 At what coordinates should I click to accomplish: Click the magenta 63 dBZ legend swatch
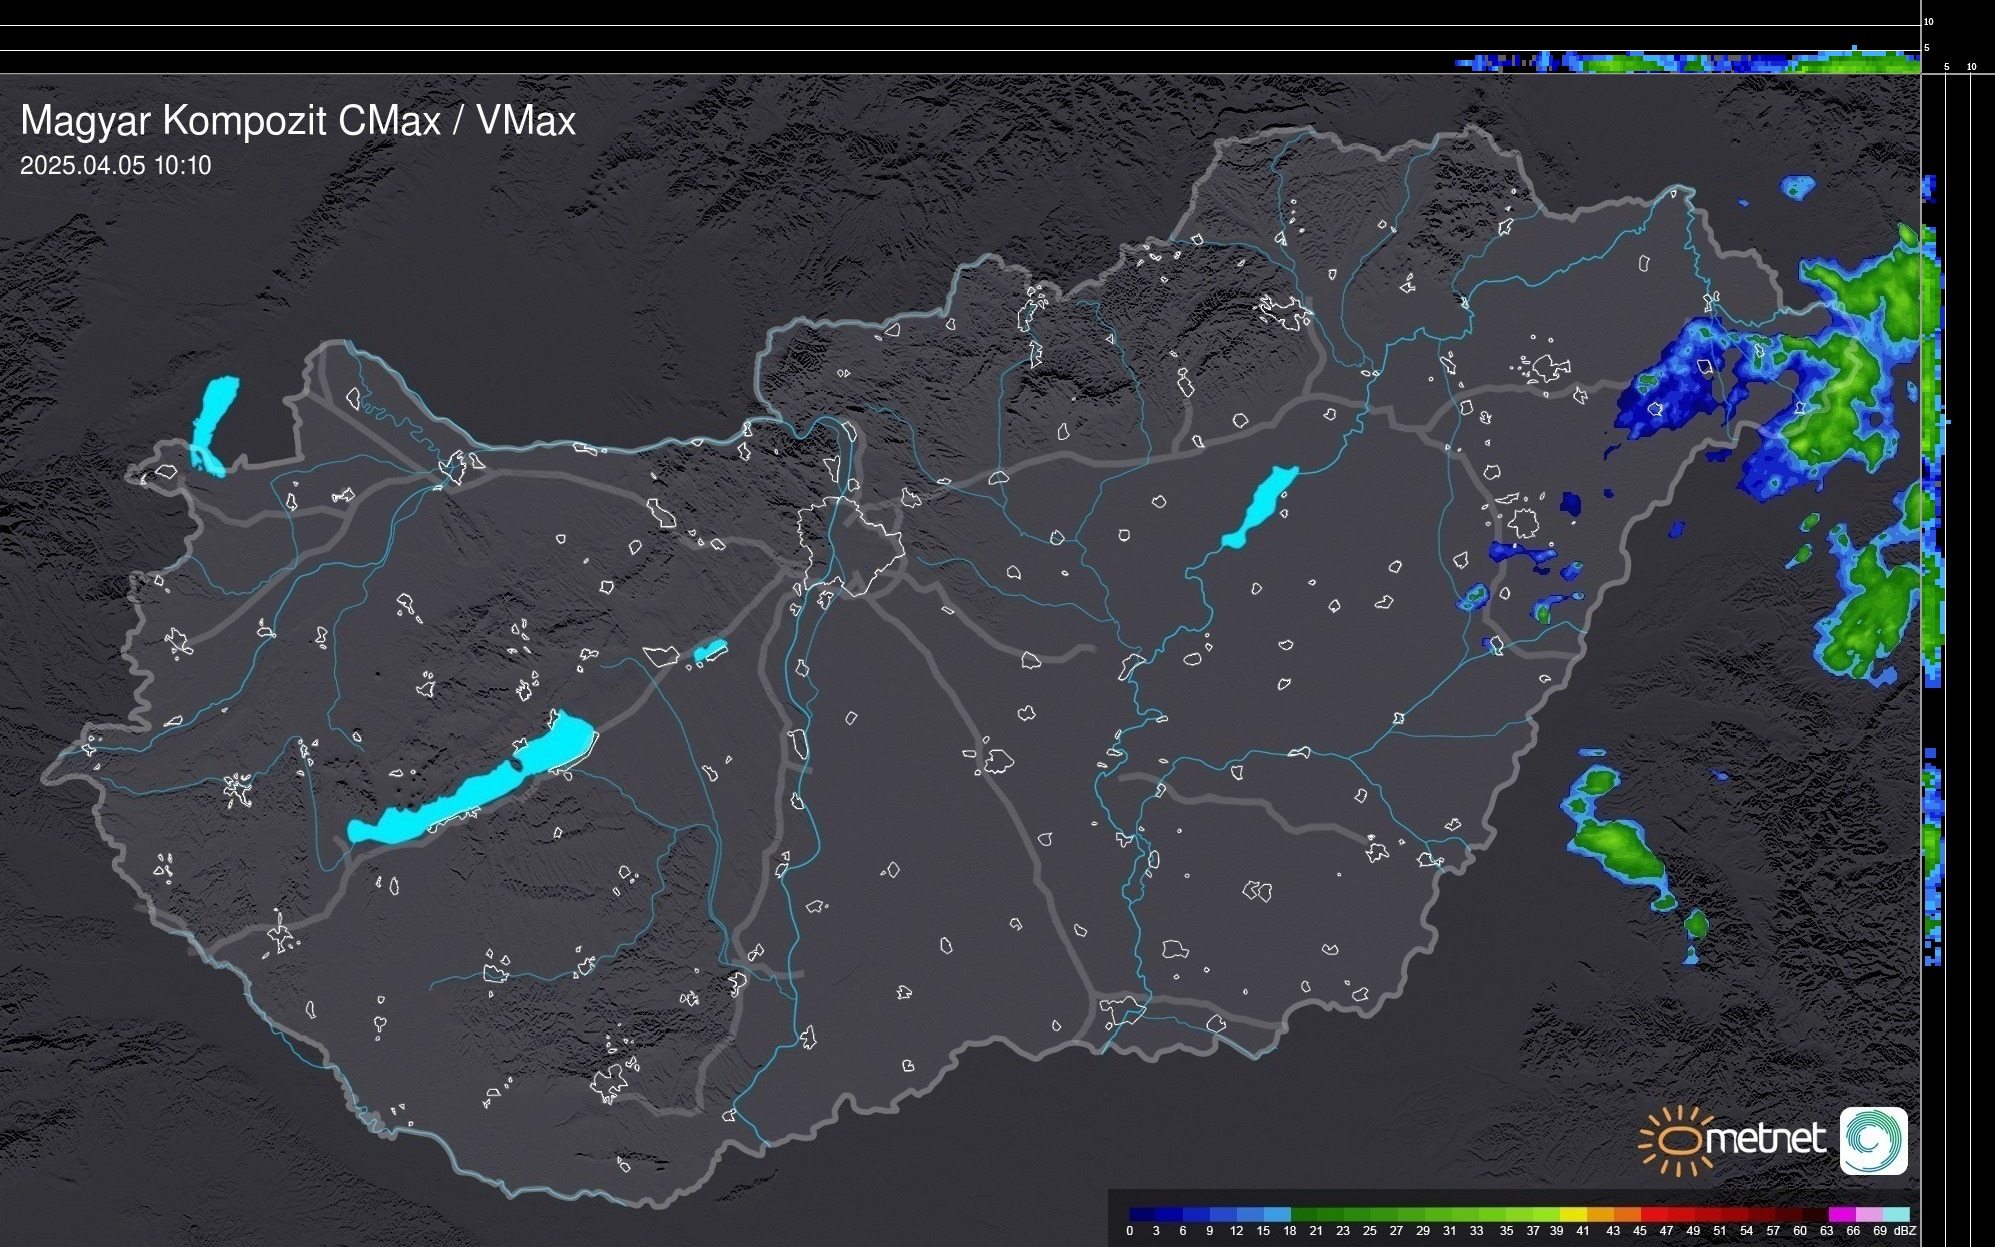[1841, 1214]
